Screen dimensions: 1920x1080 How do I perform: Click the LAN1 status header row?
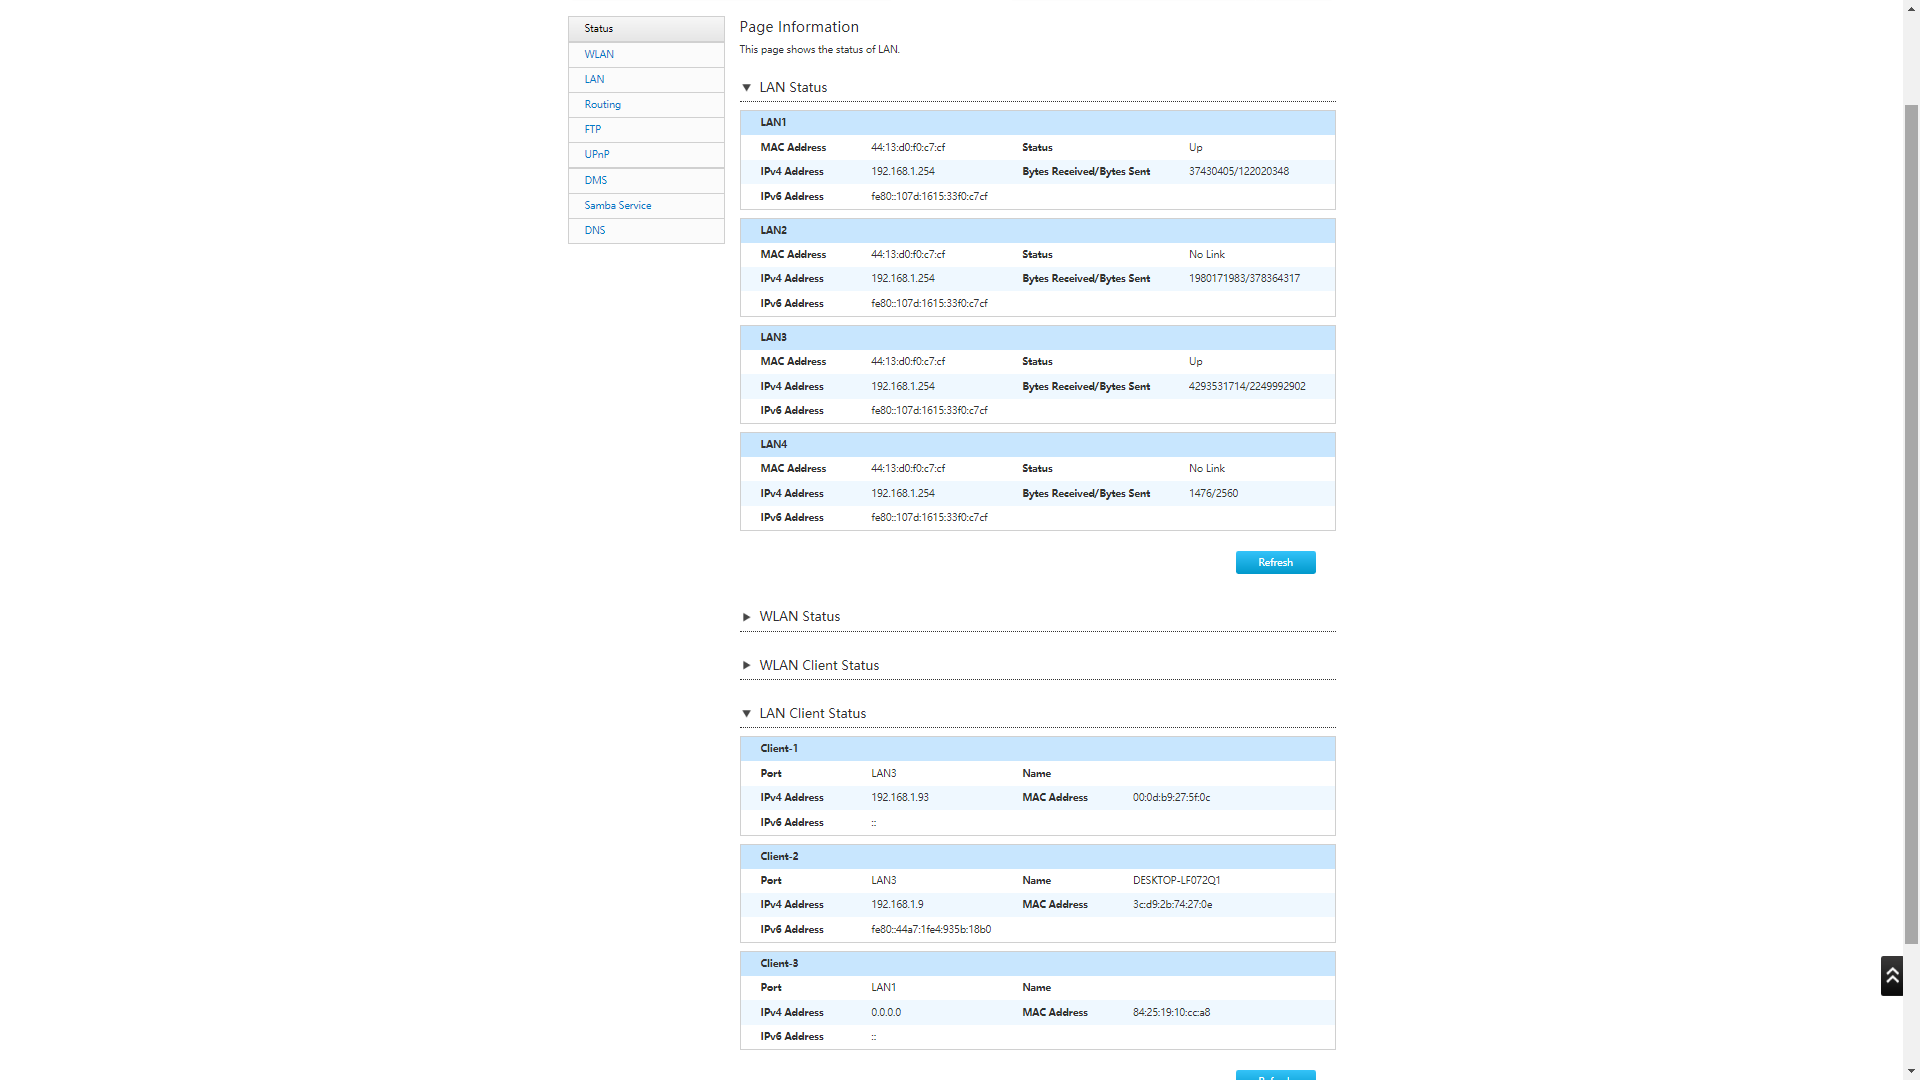click(1037, 123)
